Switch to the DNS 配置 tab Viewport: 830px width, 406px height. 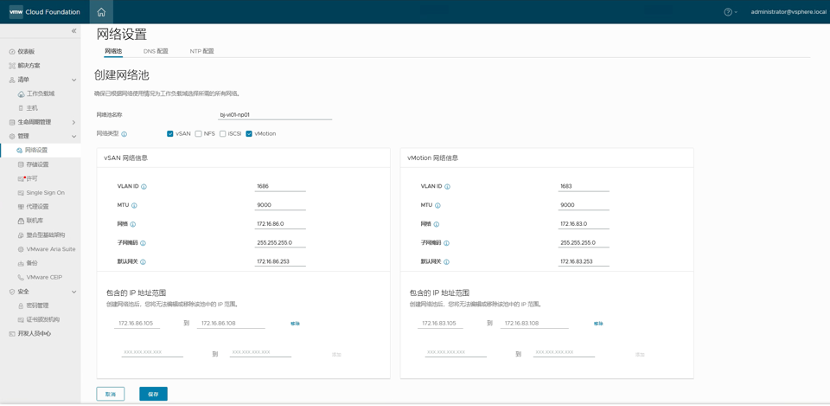click(156, 51)
